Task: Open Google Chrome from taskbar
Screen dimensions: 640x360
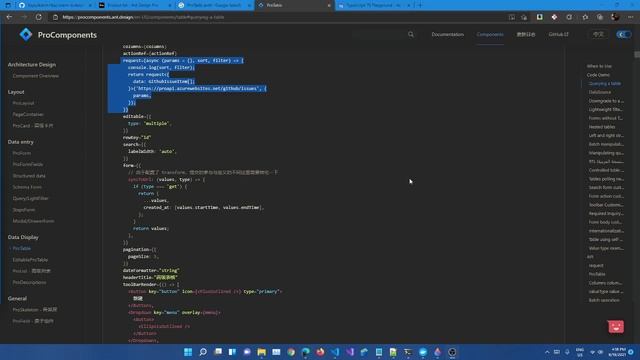Action: pyautogui.click(x=291, y=352)
